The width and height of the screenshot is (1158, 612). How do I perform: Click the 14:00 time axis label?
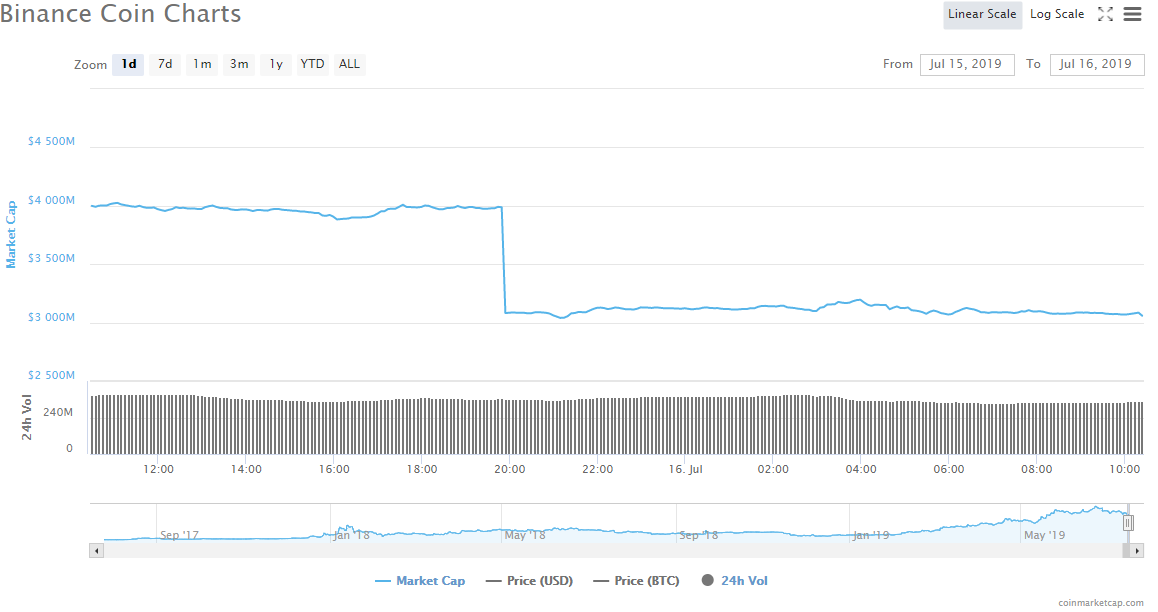(246, 470)
